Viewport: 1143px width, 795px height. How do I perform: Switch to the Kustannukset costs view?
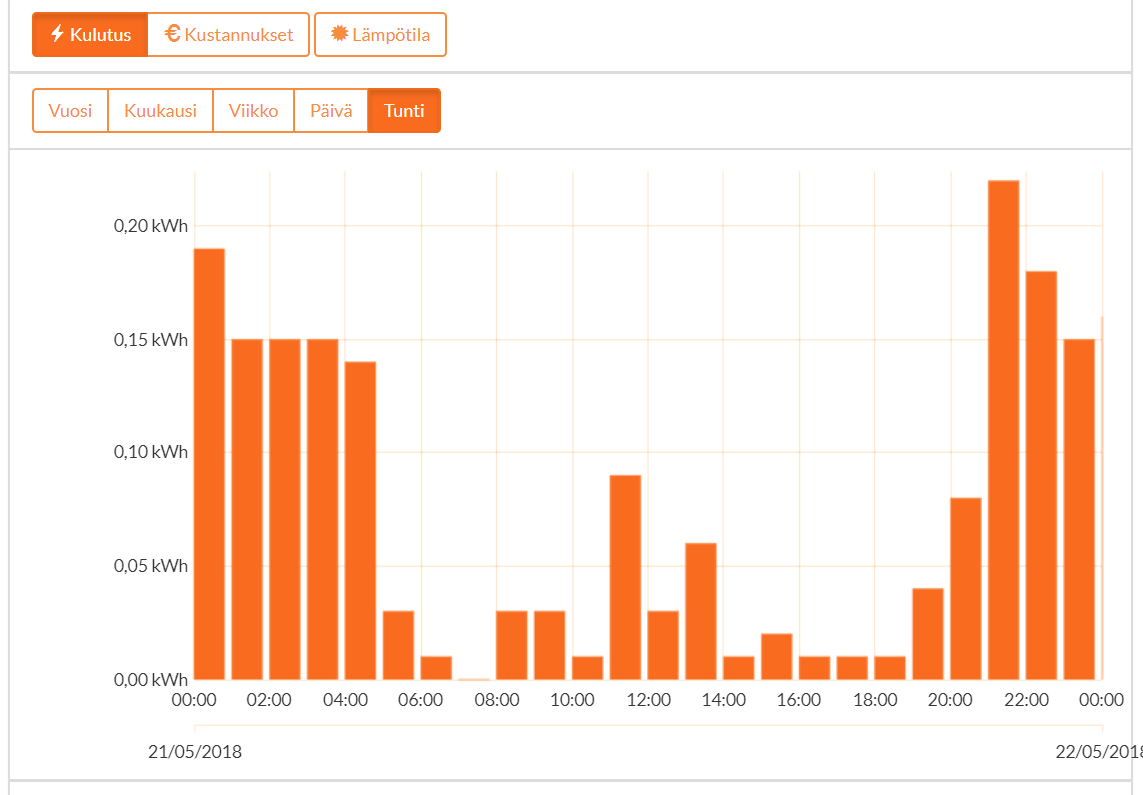click(228, 34)
